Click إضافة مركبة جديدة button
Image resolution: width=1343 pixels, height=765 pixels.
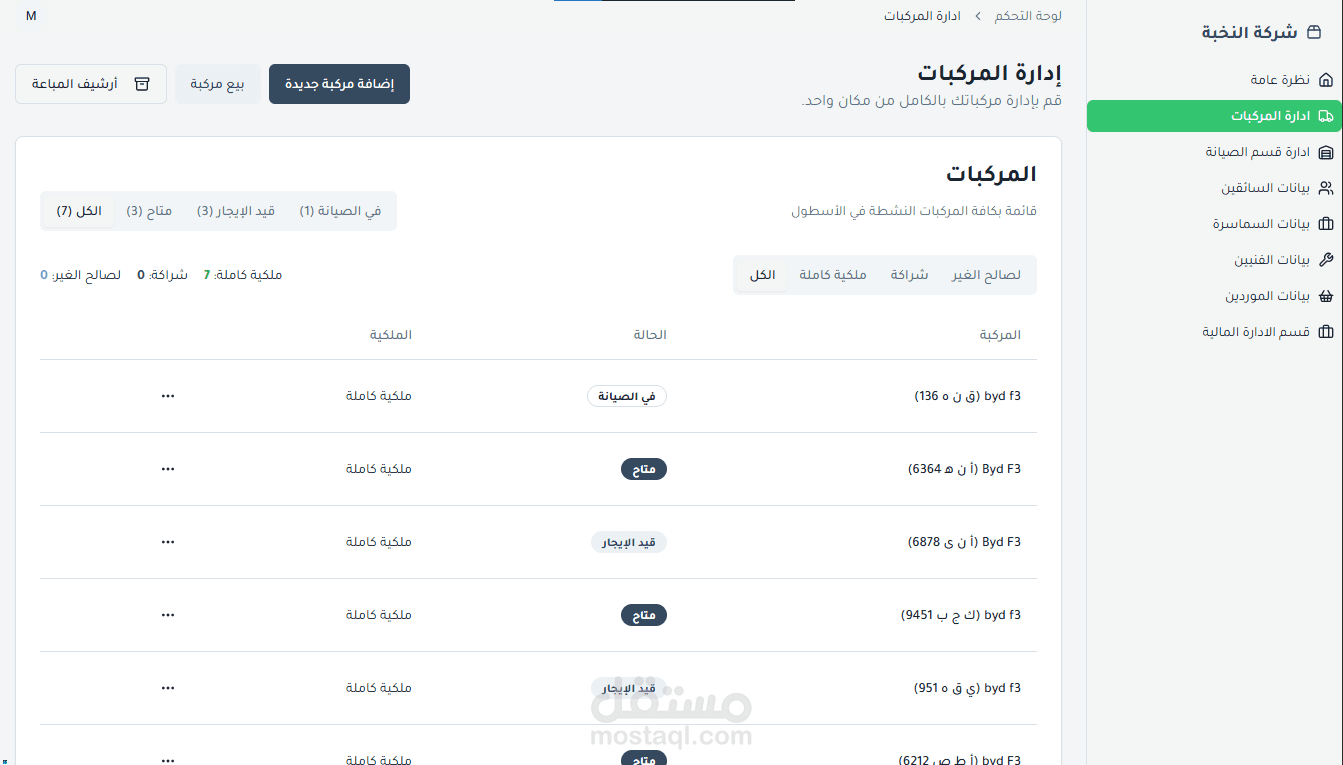coord(339,84)
